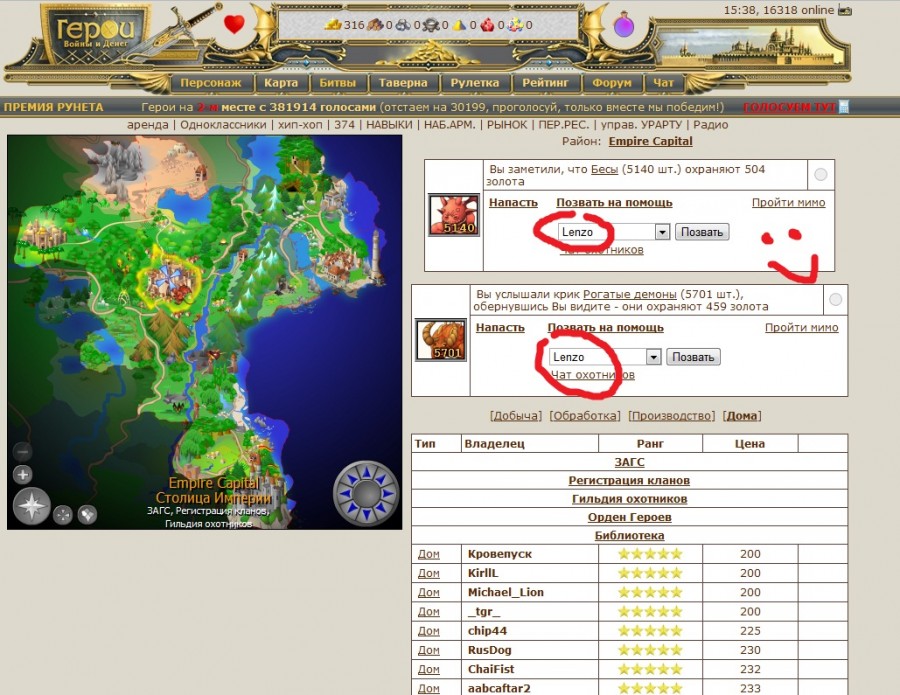900x695 pixels.
Task: Click Позвать button in Рогатые демоны encounter
Action: (693, 357)
